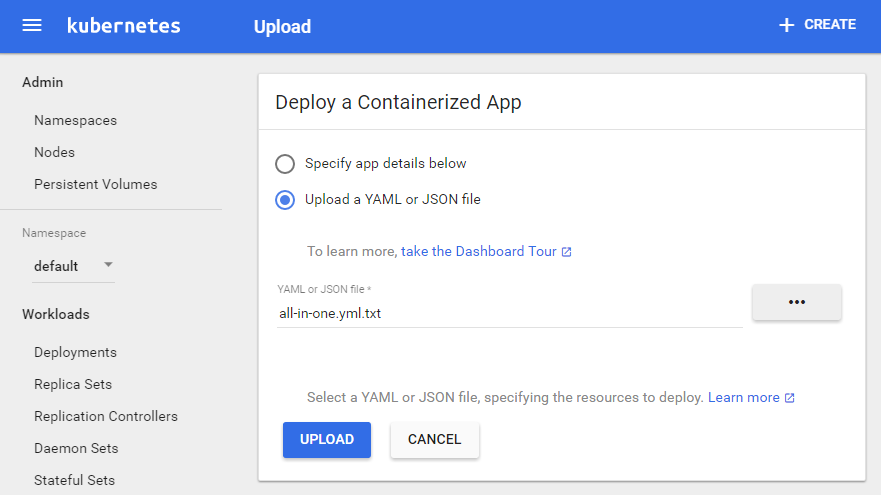Click the Learn more link
Viewport: 881px width, 495px height.
click(743, 398)
